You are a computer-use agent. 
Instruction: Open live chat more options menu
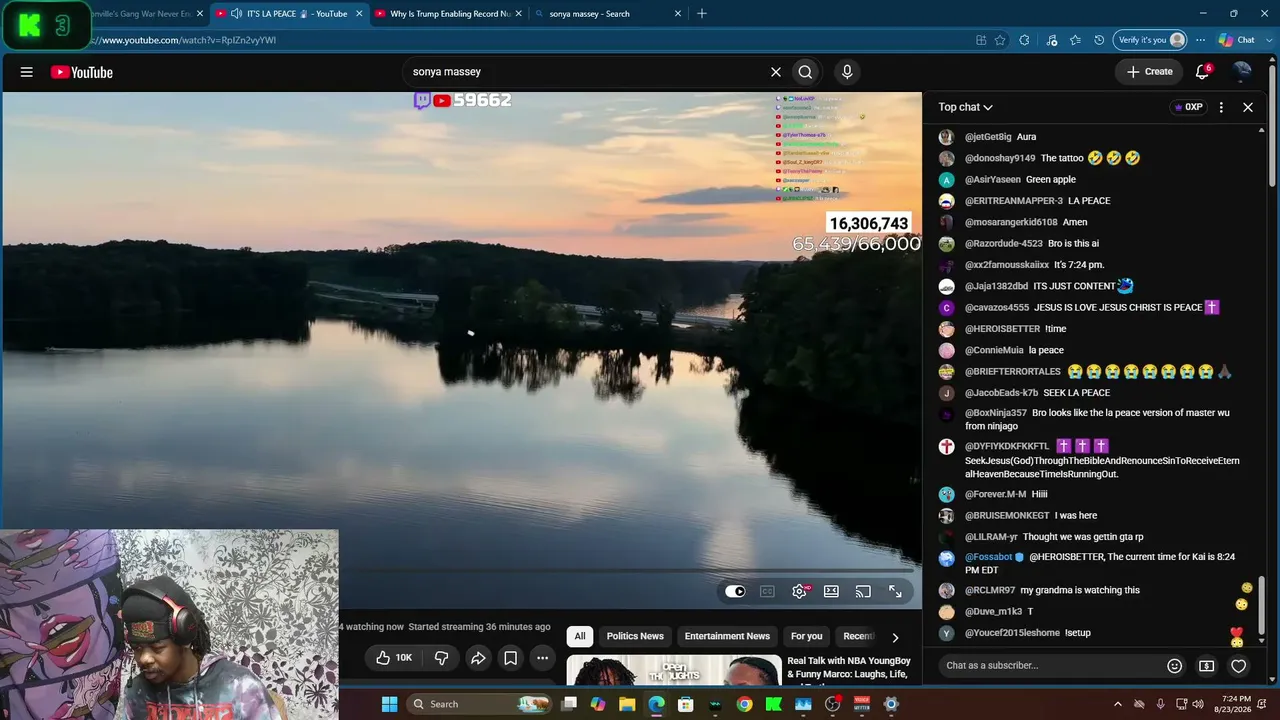click(1221, 107)
